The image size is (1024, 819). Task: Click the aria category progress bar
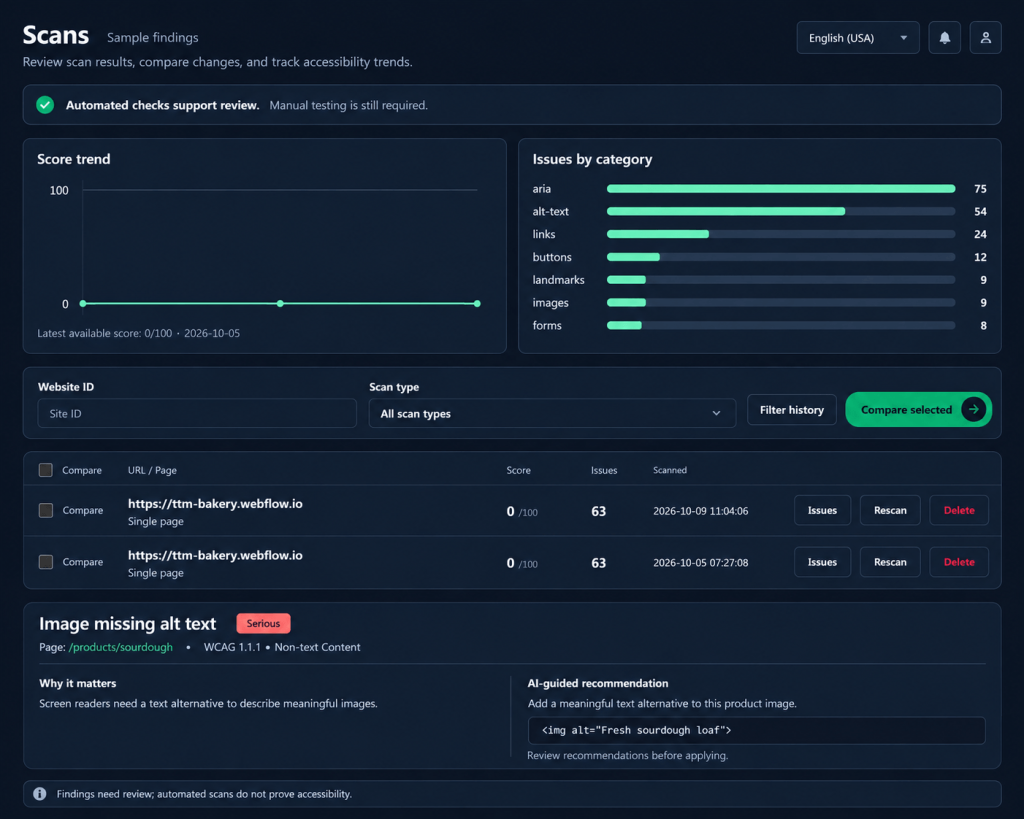point(781,189)
